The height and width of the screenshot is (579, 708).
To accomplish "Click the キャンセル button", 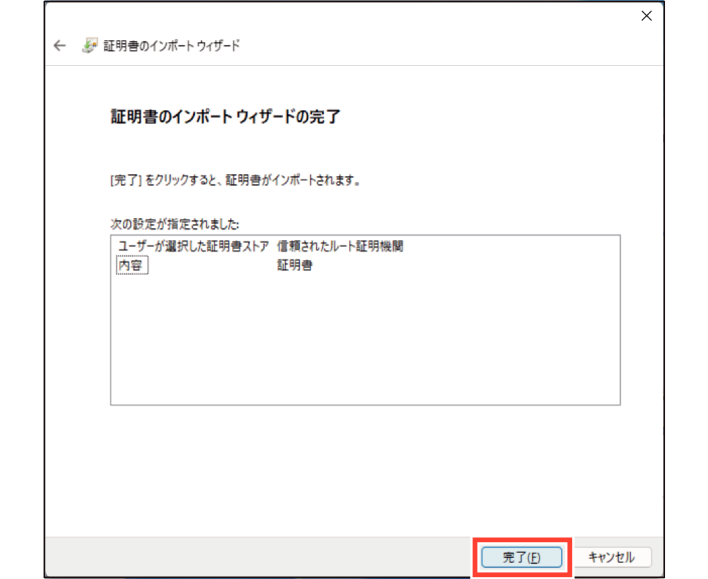I will coord(612,557).
